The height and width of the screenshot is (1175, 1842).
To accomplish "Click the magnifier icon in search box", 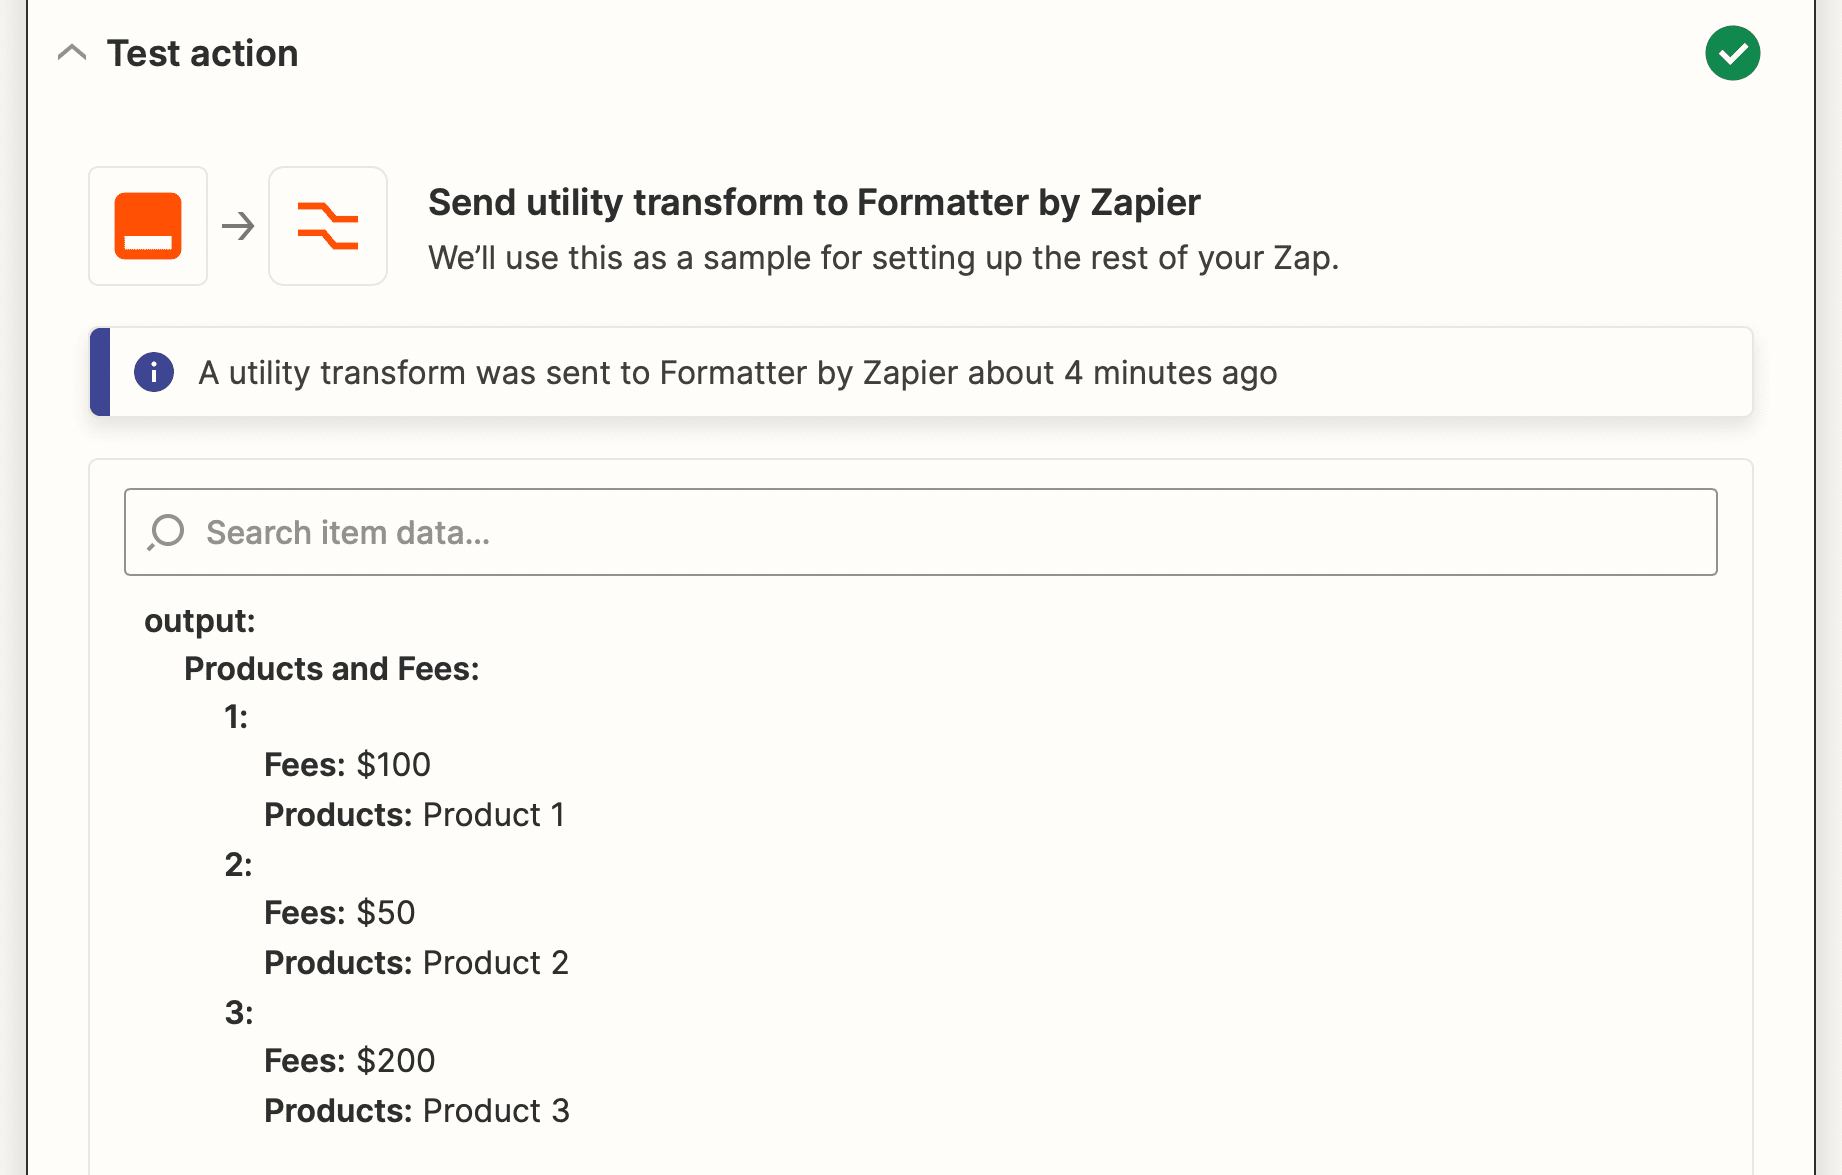I will 166,532.
